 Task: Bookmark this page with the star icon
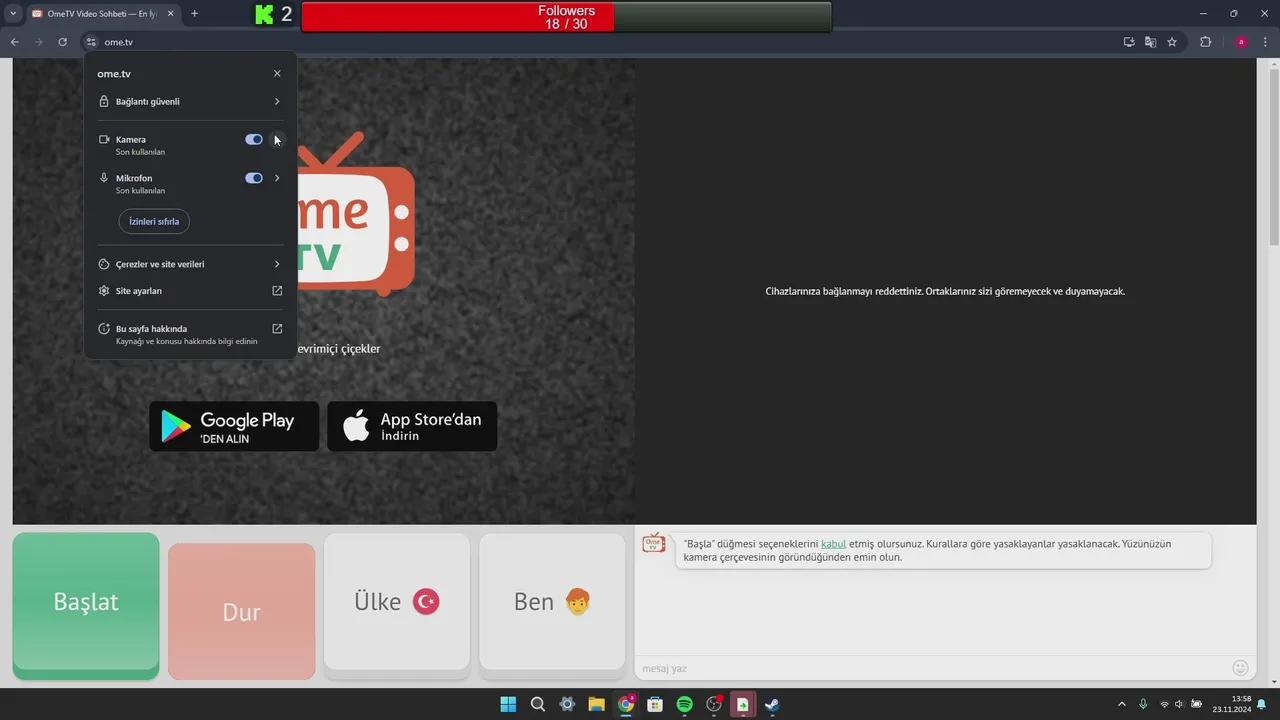[x=1172, y=42]
